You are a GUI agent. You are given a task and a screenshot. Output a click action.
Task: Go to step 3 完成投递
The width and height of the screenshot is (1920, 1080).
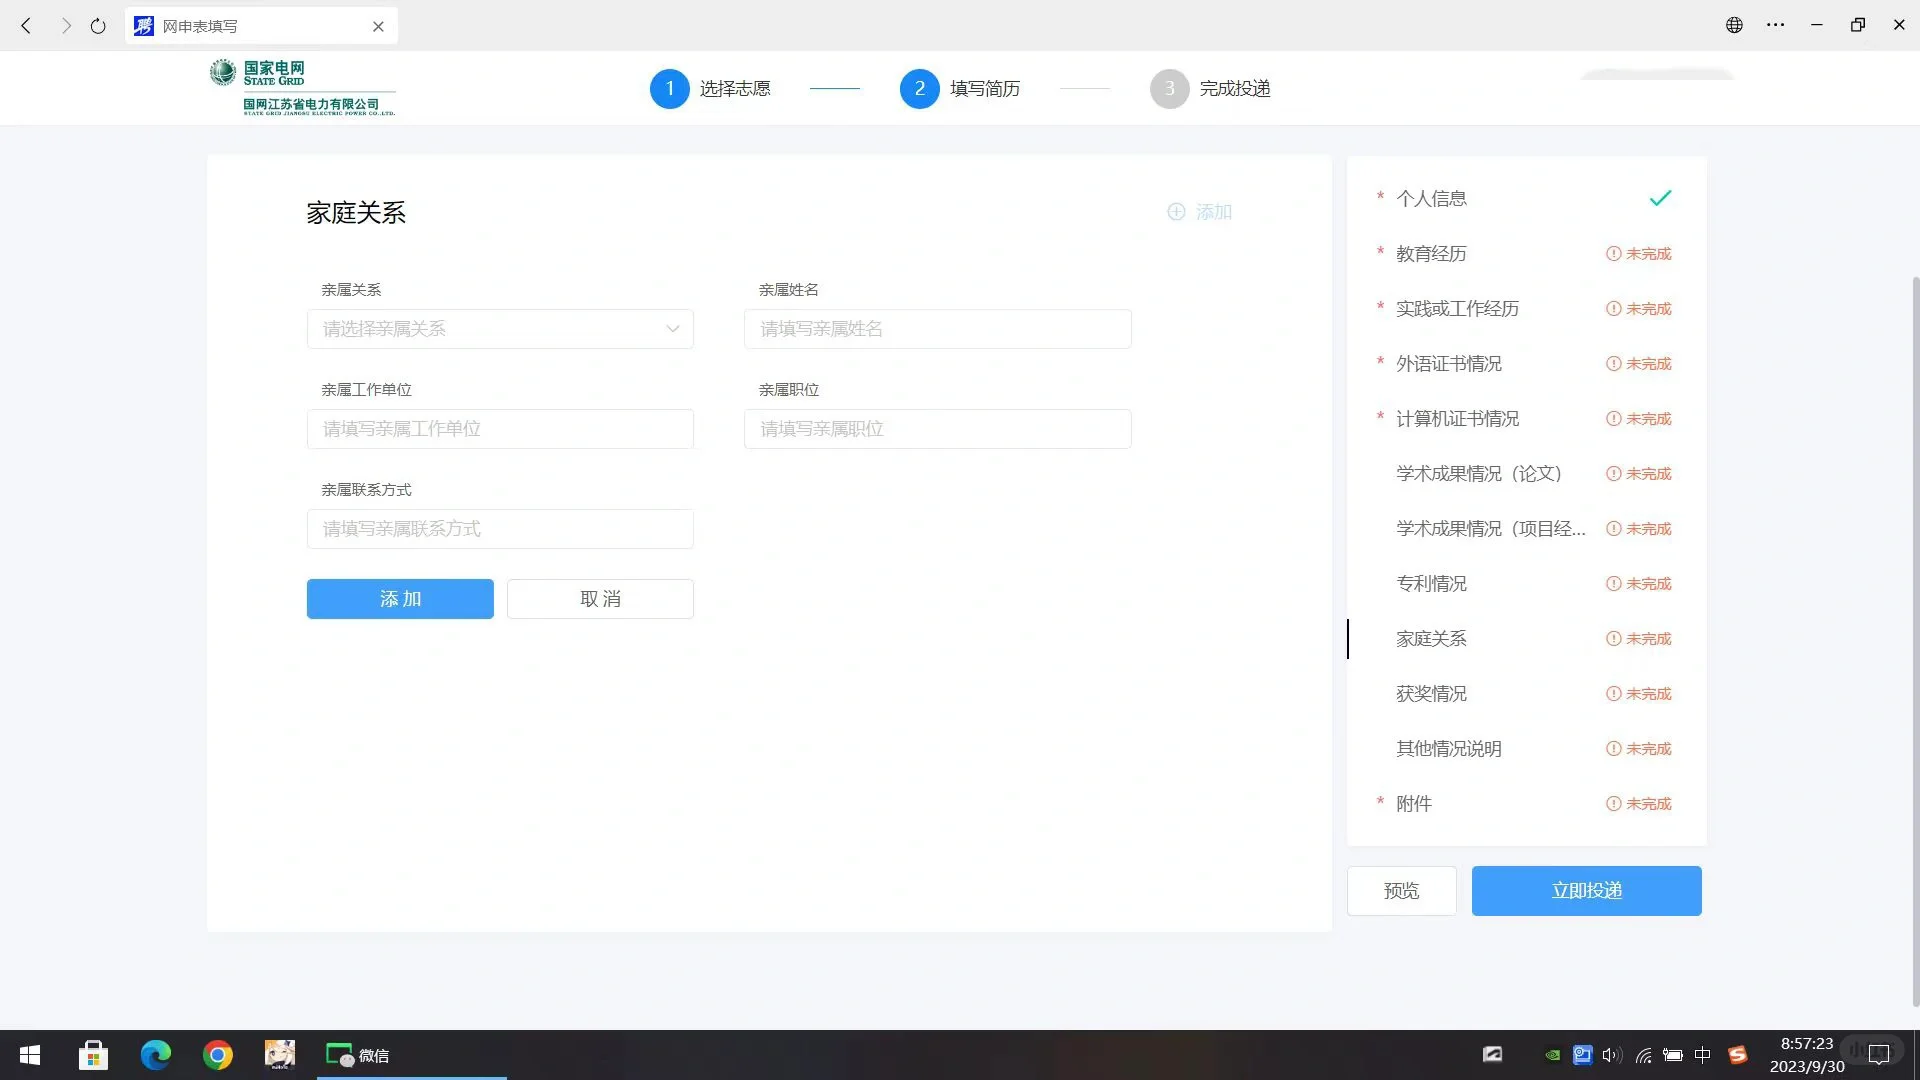[1211, 89]
